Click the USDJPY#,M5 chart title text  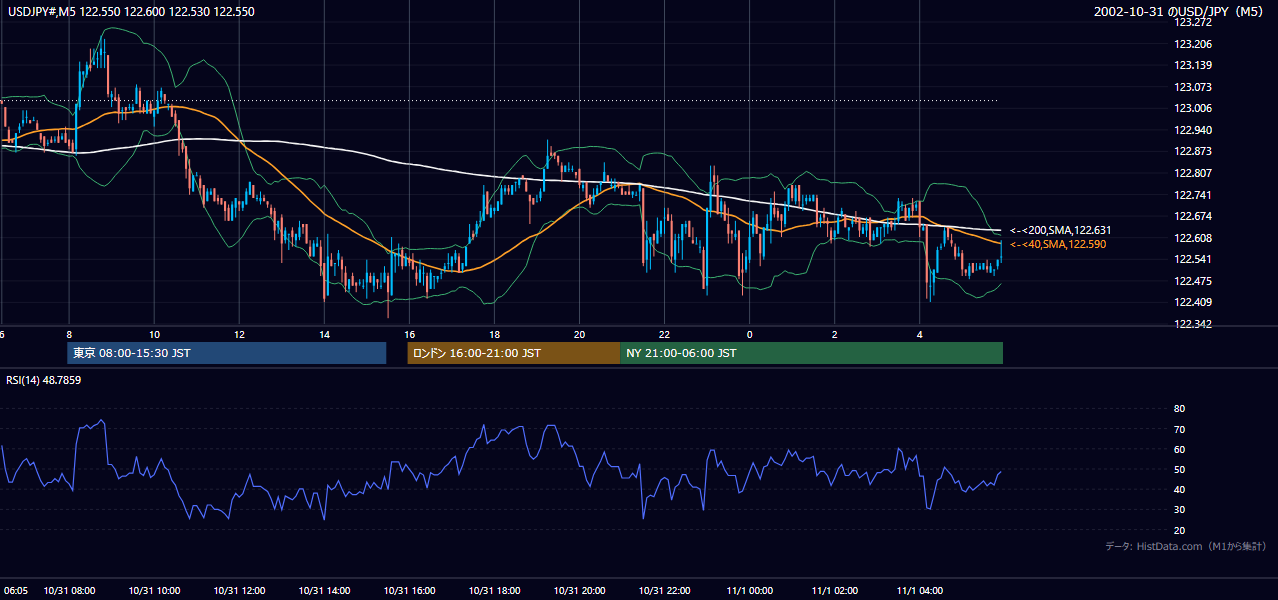pyautogui.click(x=129, y=12)
